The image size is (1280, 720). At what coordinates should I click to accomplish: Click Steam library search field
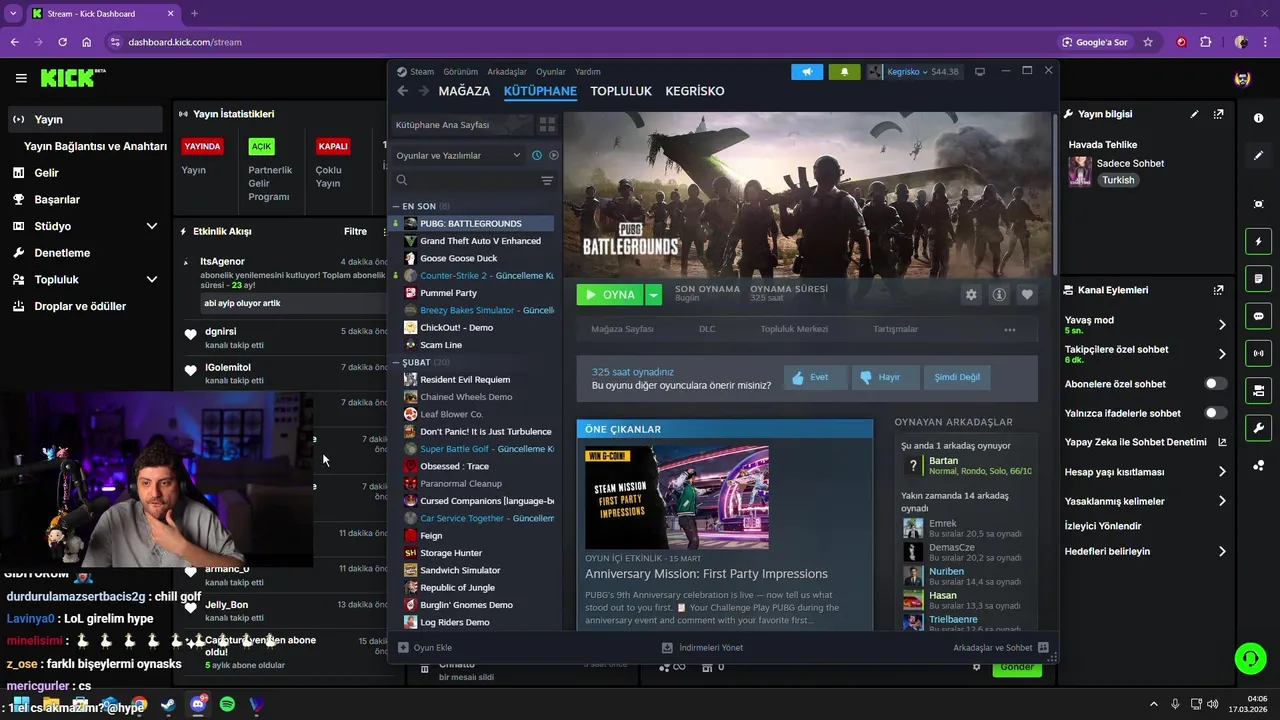click(464, 181)
